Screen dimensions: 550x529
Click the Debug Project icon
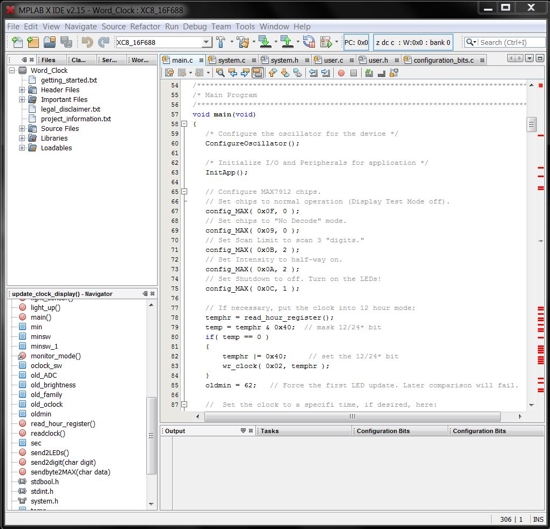[326, 42]
